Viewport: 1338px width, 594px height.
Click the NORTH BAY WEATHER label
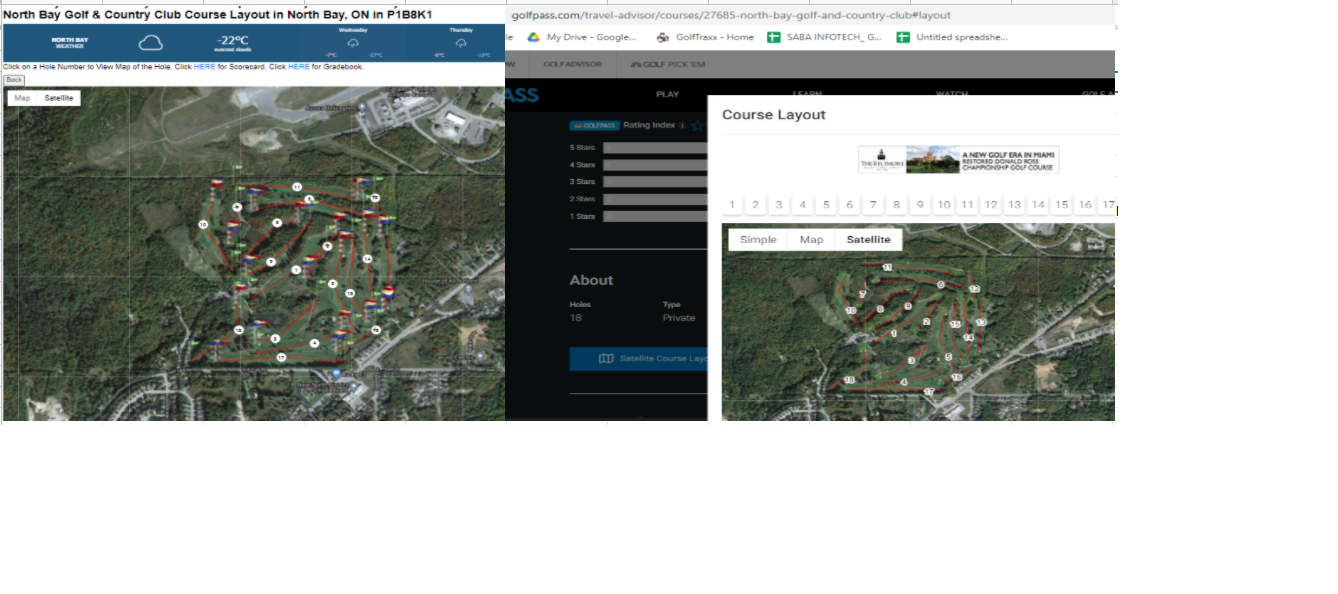[70, 43]
